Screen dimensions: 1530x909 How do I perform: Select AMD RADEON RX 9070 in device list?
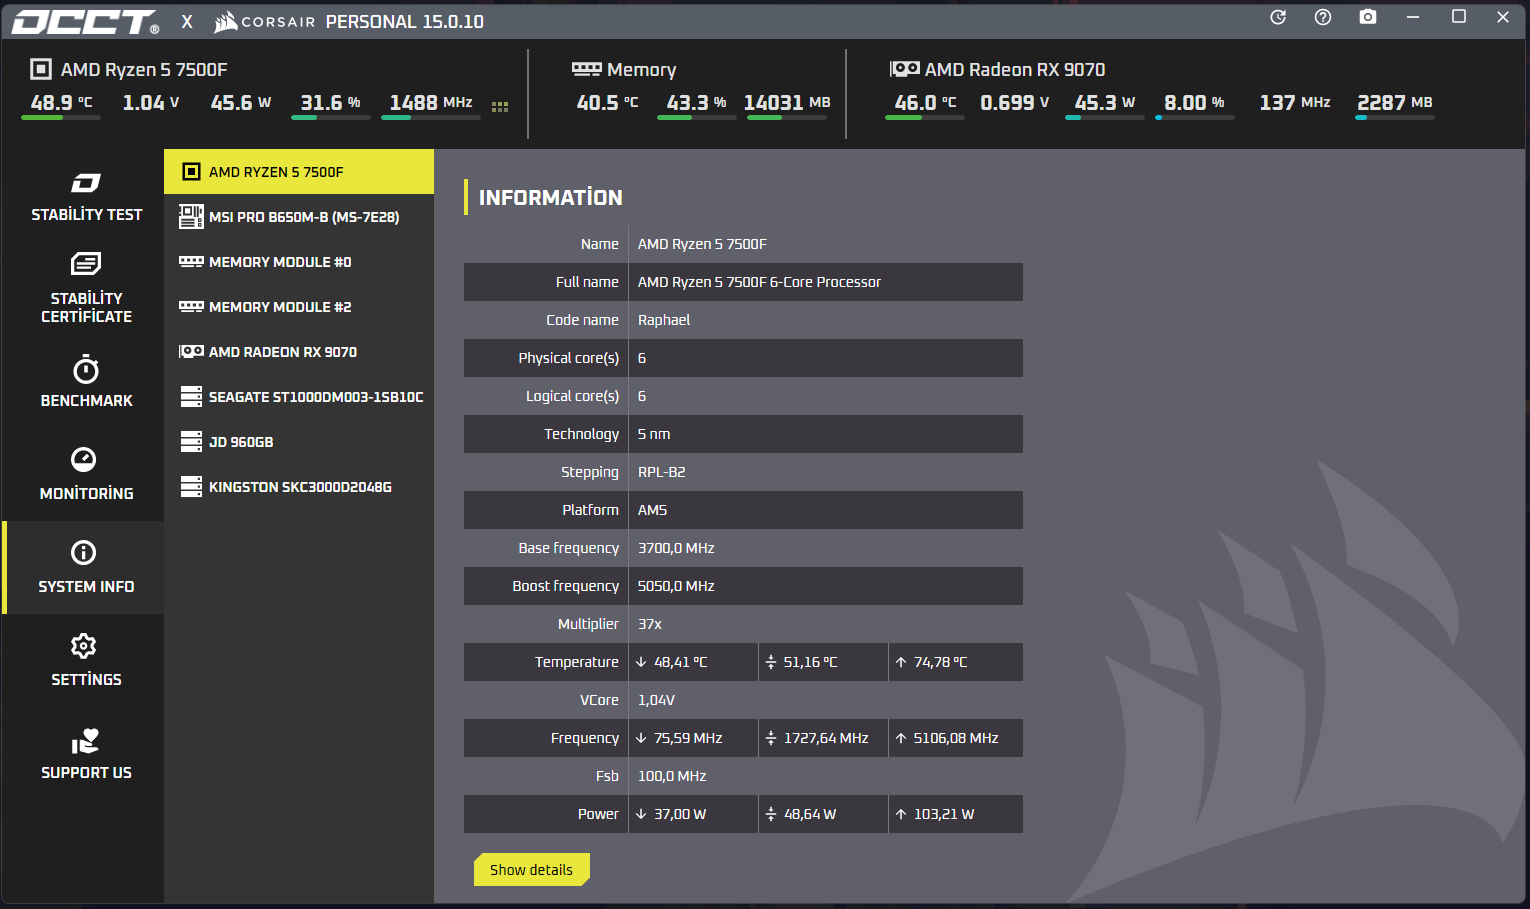pyautogui.click(x=299, y=352)
